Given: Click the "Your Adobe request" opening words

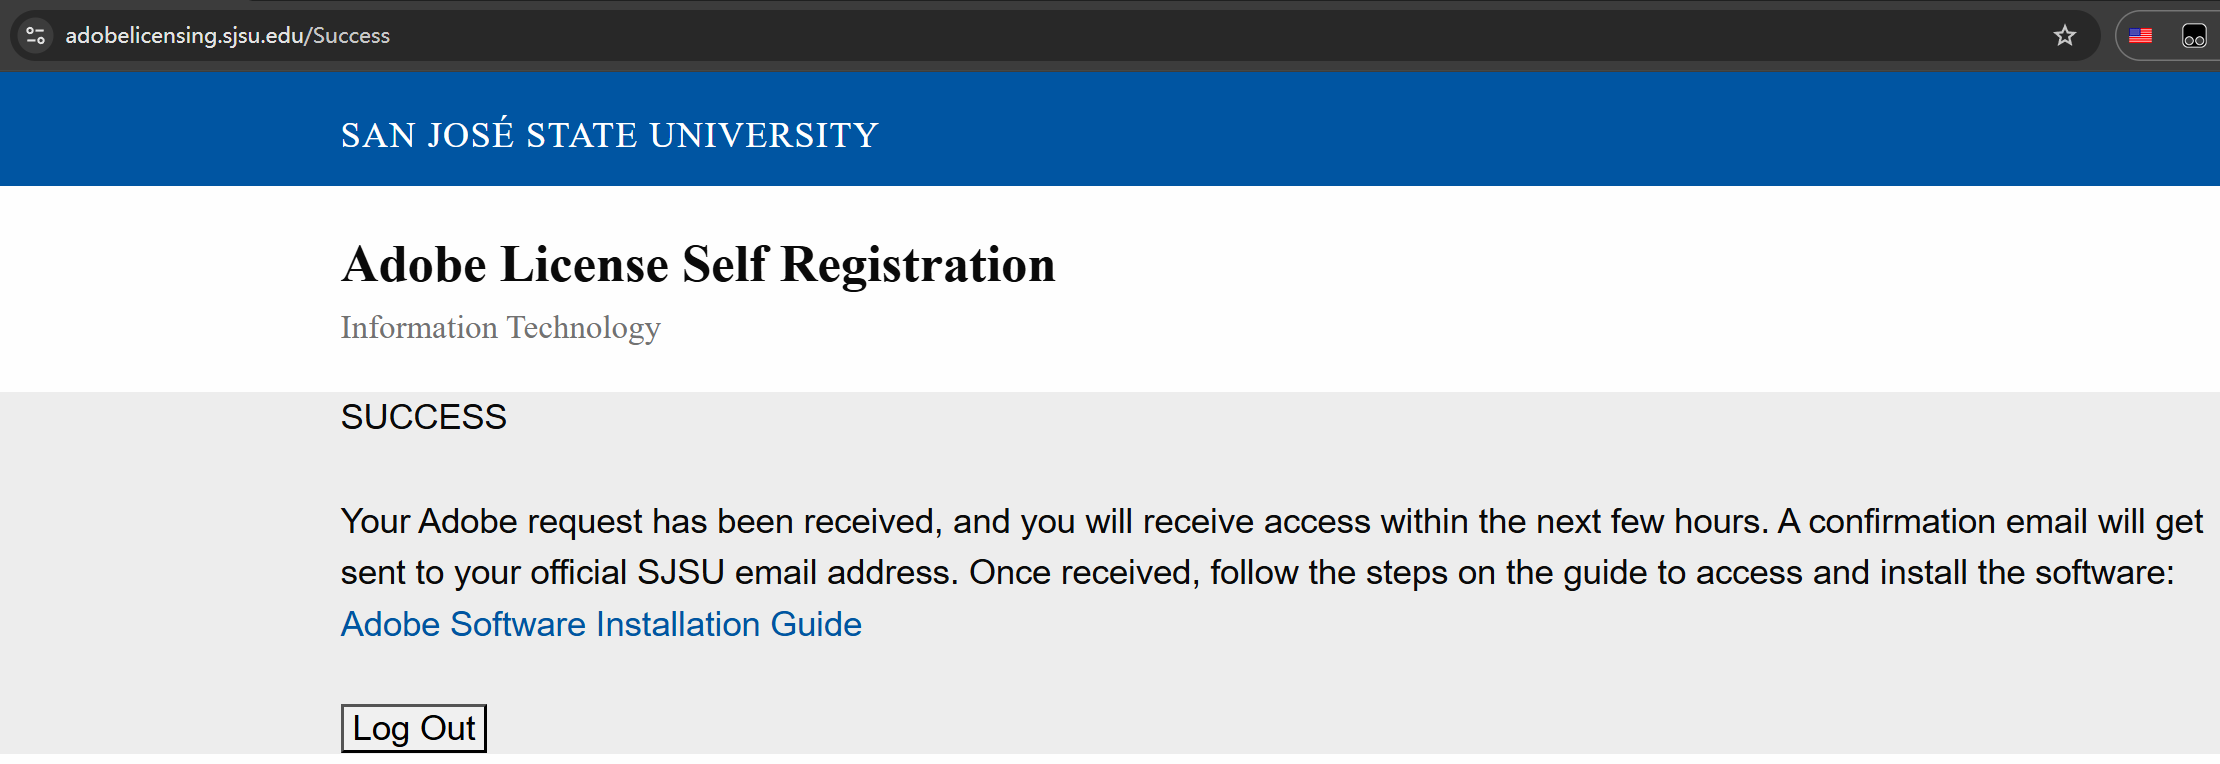Looking at the screenshot, I should [x=491, y=521].
